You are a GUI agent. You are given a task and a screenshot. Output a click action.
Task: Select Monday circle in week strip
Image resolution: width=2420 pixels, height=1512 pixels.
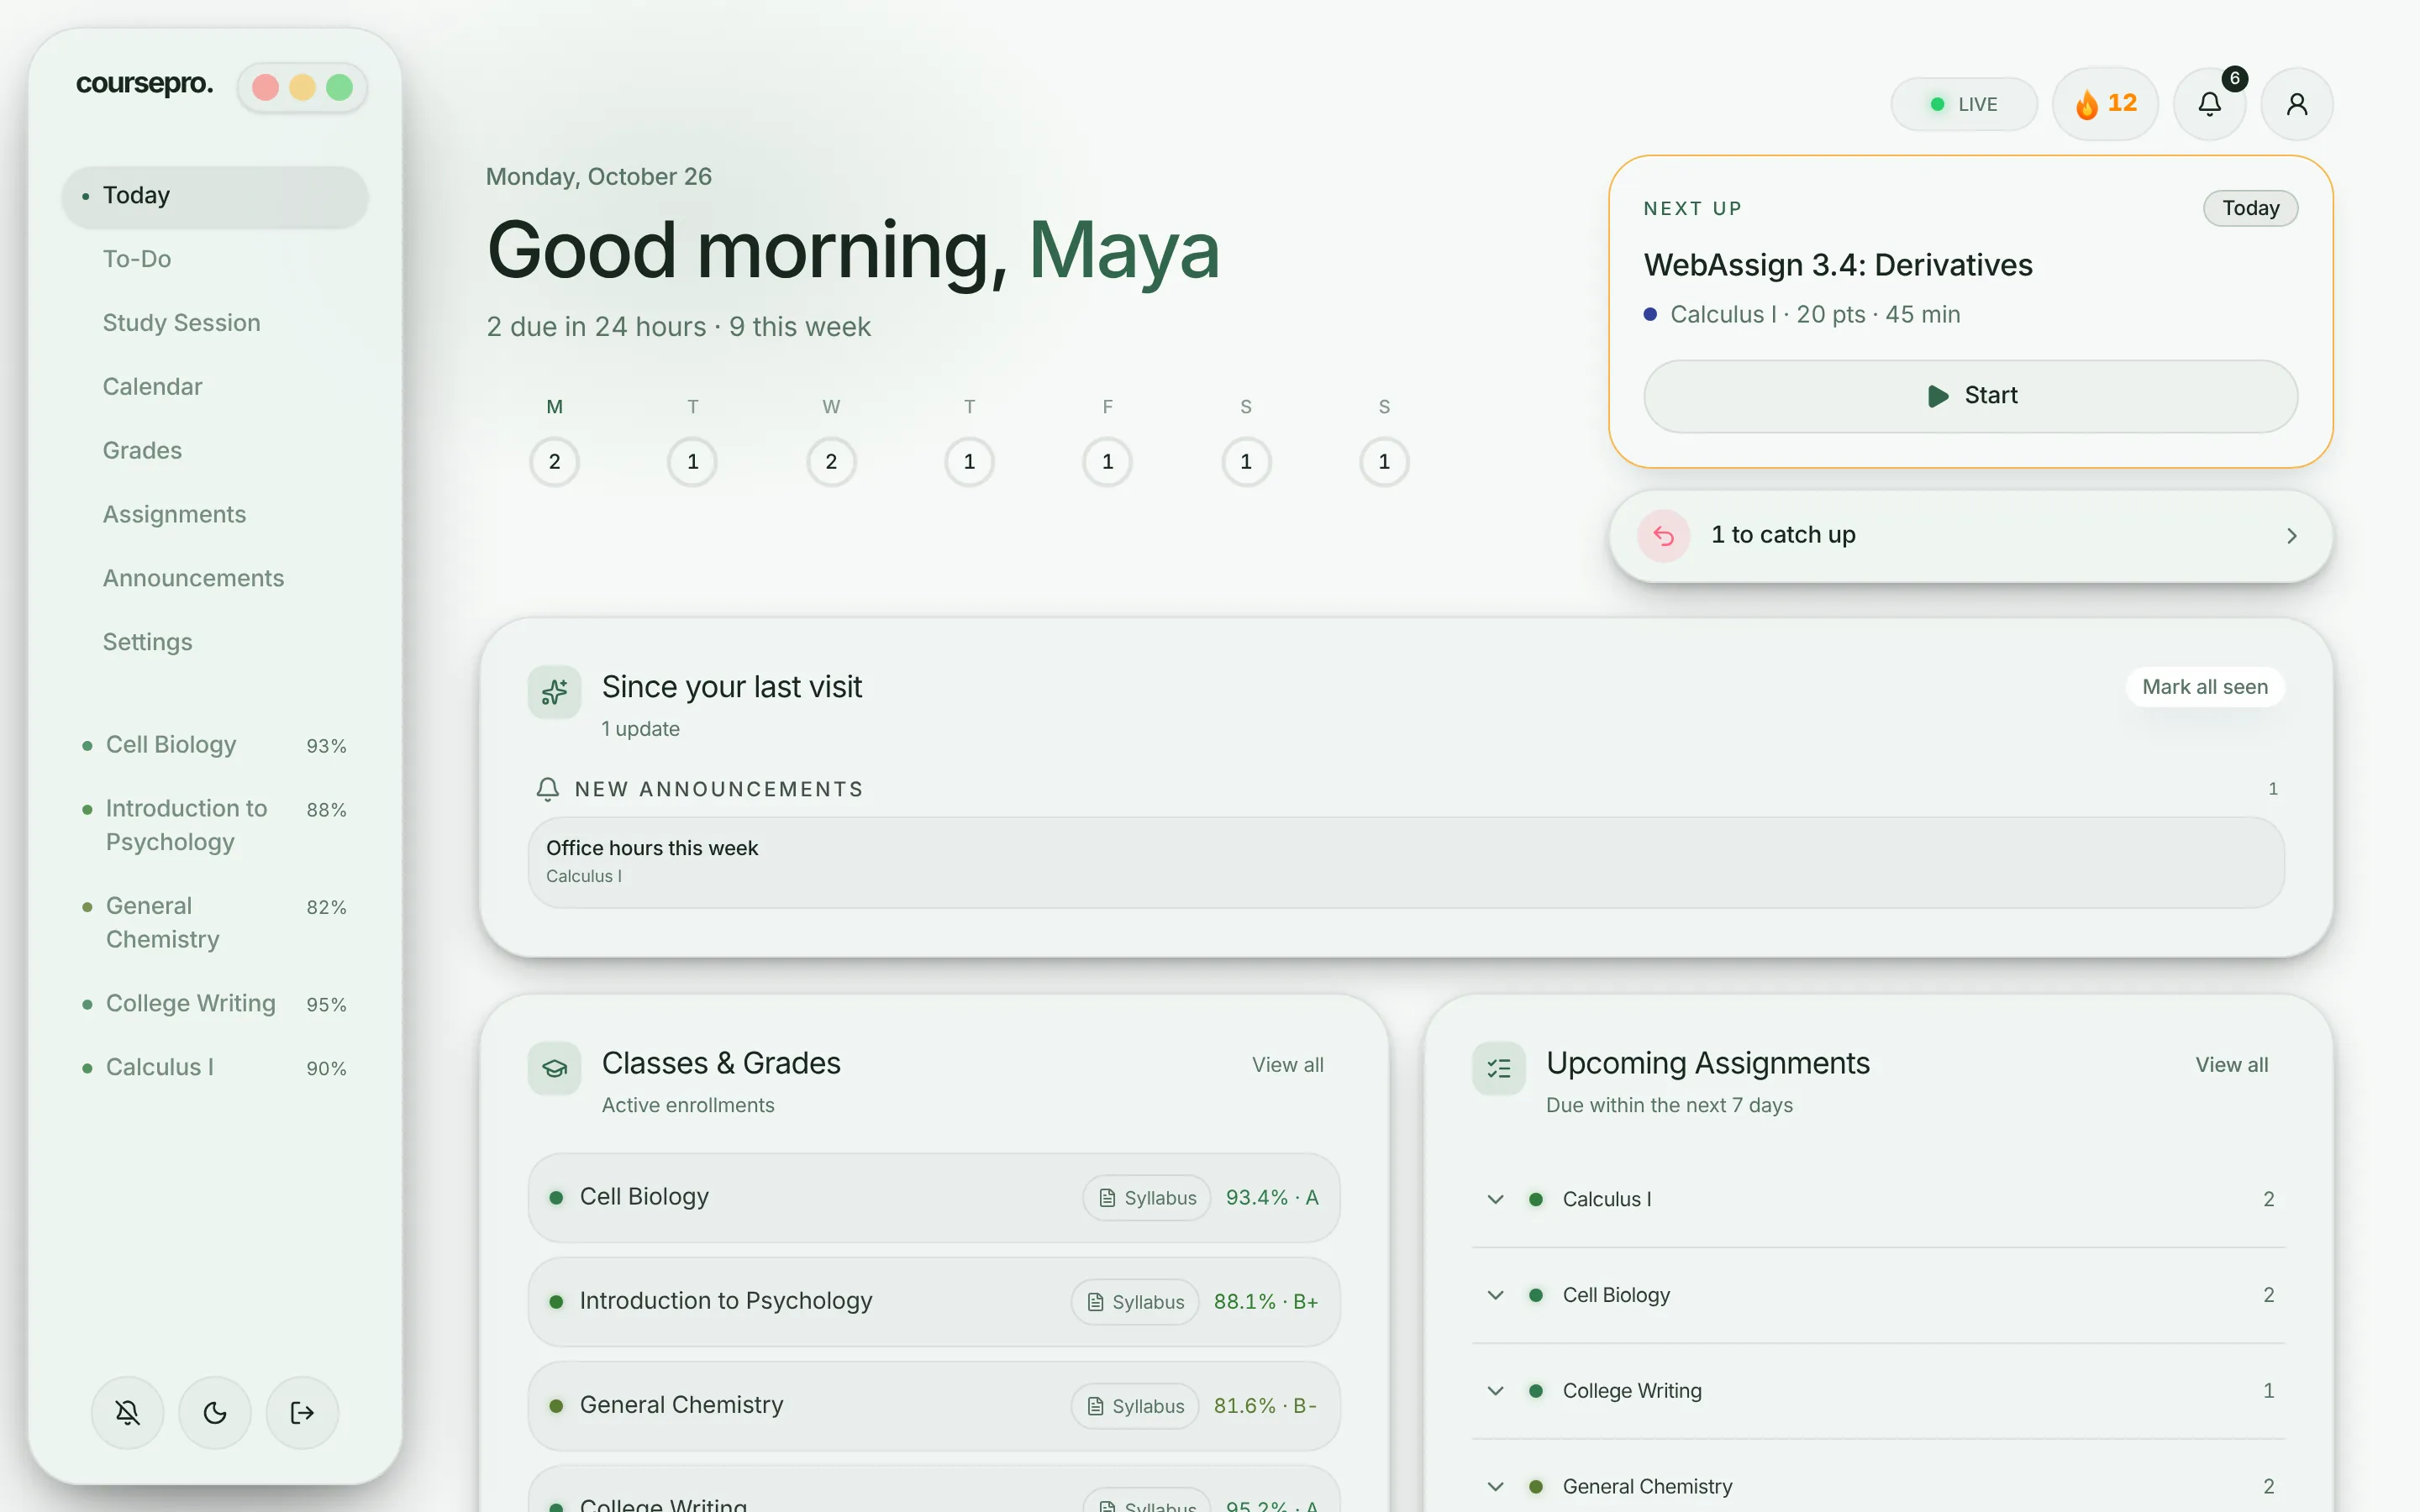tap(554, 462)
